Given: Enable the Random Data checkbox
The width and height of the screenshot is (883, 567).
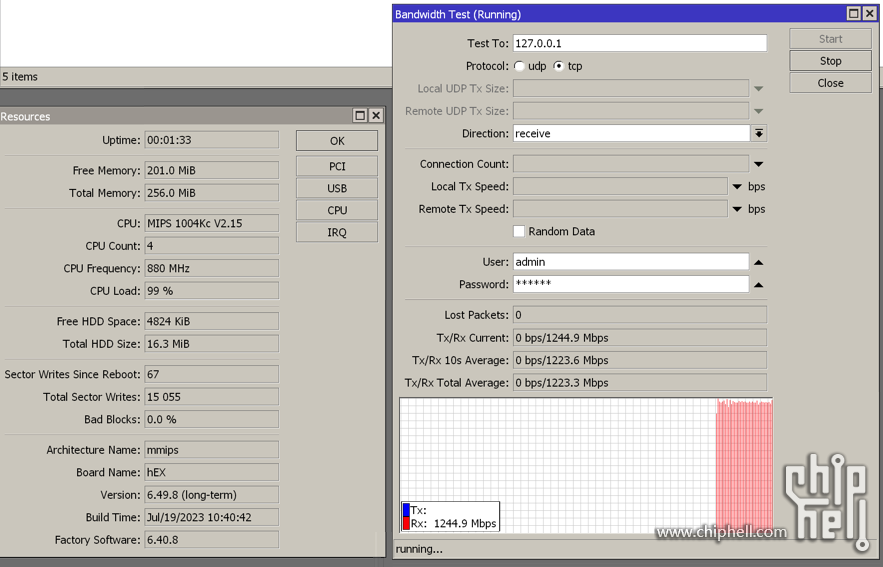Looking at the screenshot, I should pyautogui.click(x=519, y=231).
